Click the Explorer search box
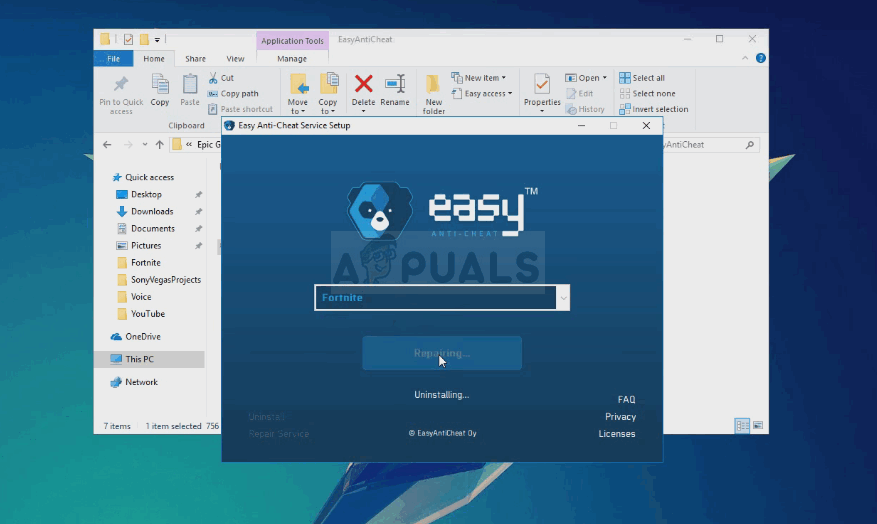The height and width of the screenshot is (524, 877). 711,145
